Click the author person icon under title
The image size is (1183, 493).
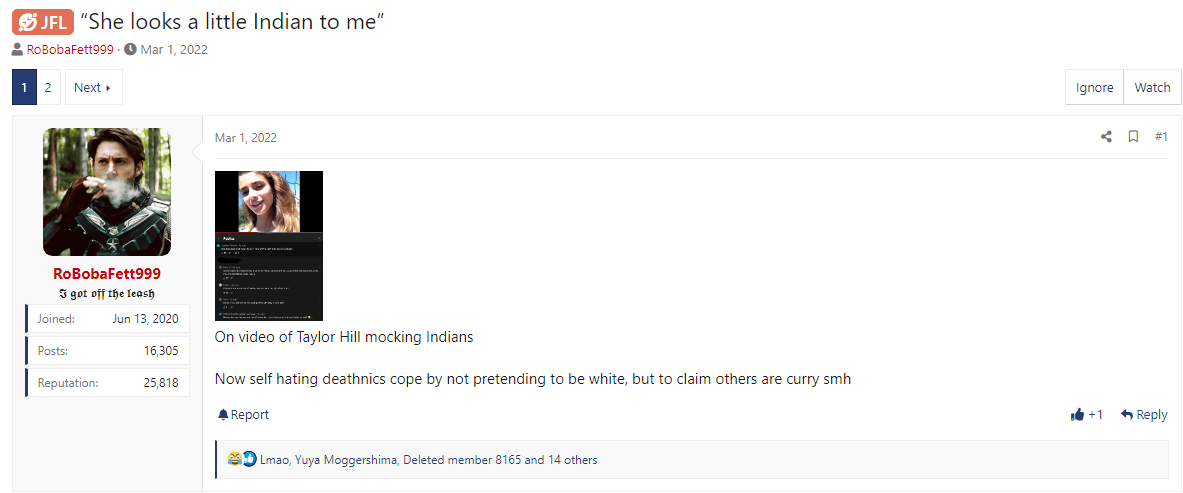pyautogui.click(x=17, y=50)
